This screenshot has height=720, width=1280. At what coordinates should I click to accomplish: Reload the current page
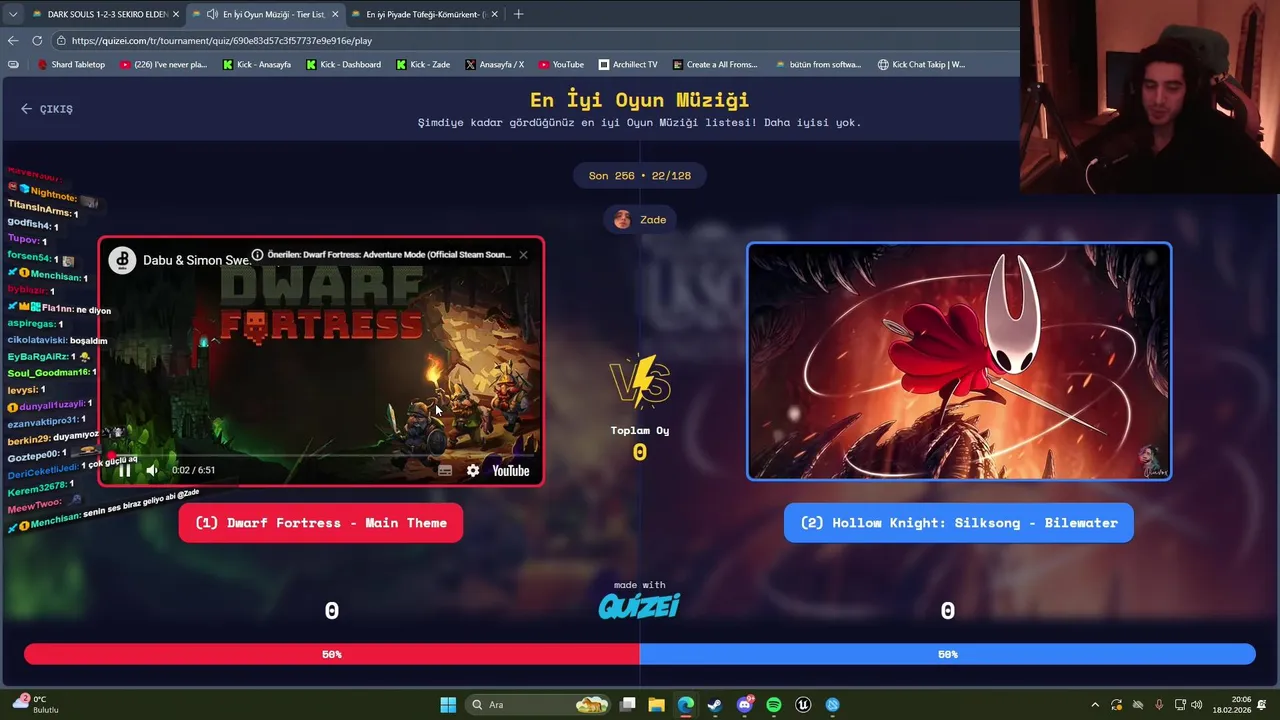tap(37, 41)
